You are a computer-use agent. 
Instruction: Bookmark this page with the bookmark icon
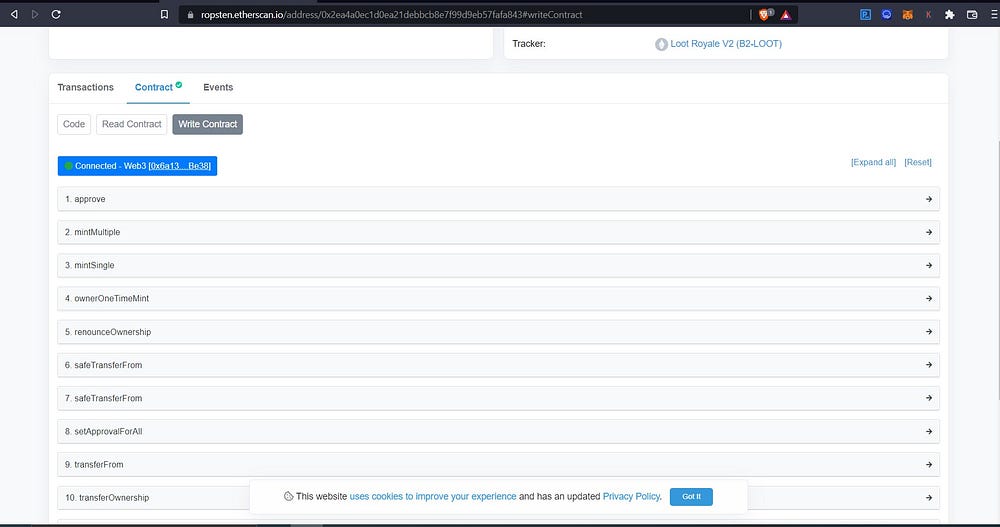click(x=165, y=14)
